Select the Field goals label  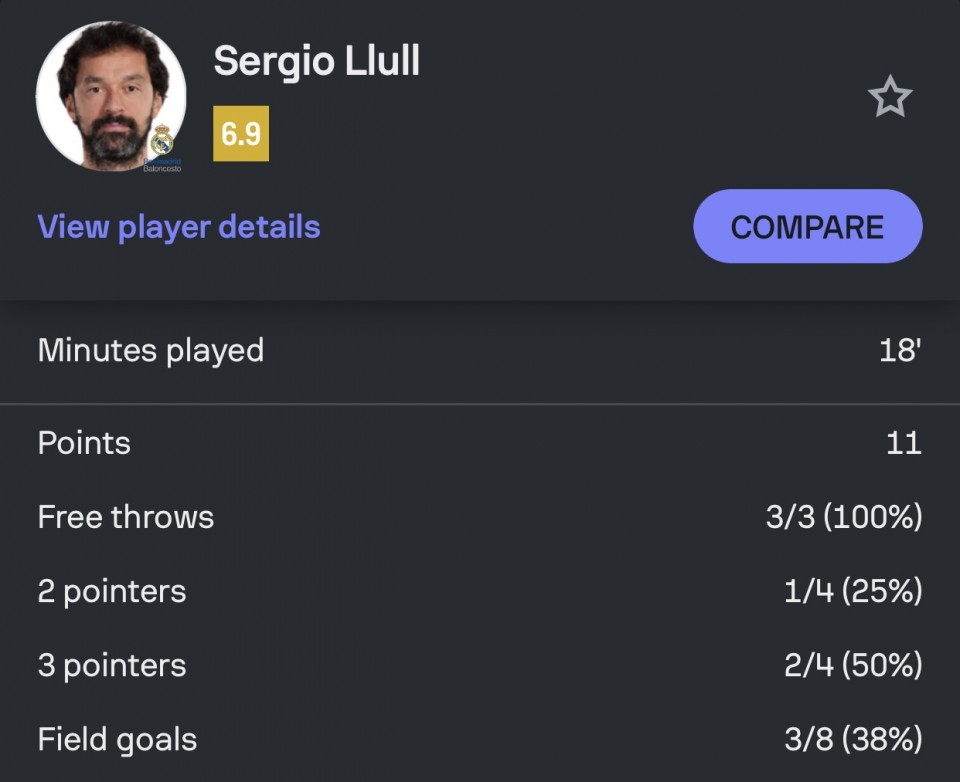(118, 740)
